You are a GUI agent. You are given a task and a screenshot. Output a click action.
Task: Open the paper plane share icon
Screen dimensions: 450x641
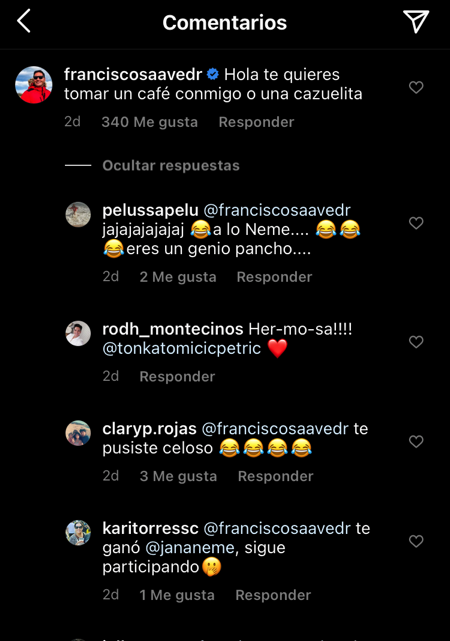point(416,21)
